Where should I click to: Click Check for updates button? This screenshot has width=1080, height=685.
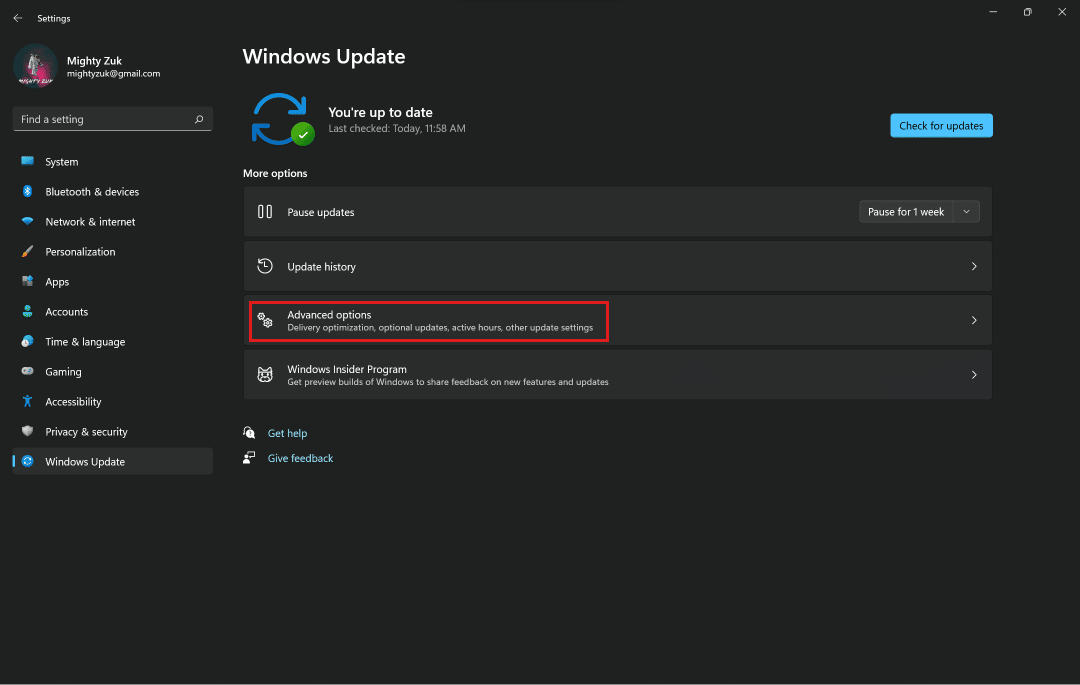coord(941,125)
